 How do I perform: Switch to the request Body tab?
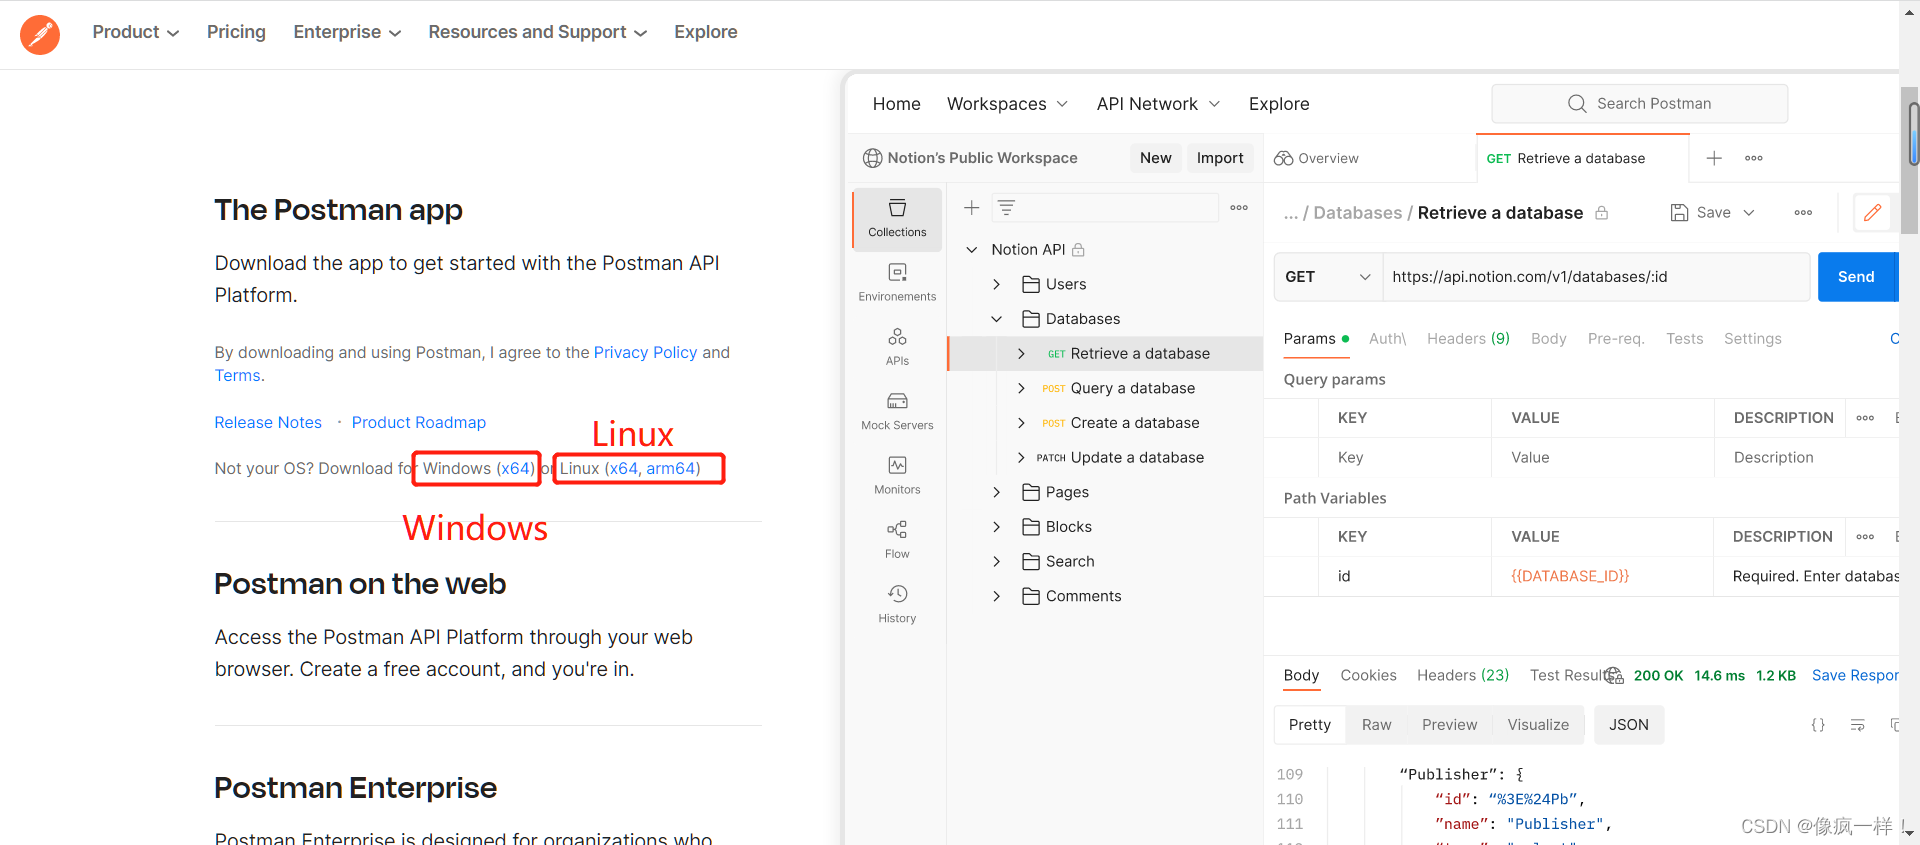(x=1548, y=339)
